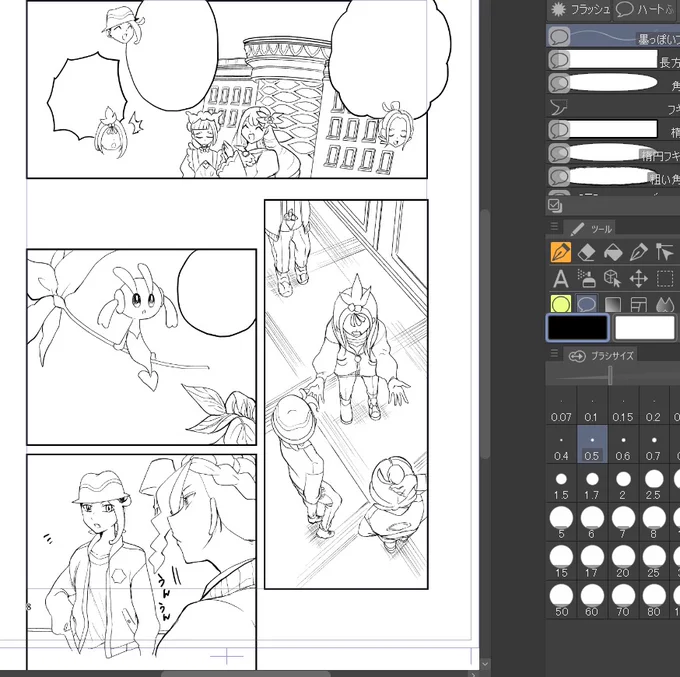This screenshot has height=677, width=680.
Task: Select the 楕円フキ ellipse balloon subtool
Action: pyautogui.click(x=613, y=154)
